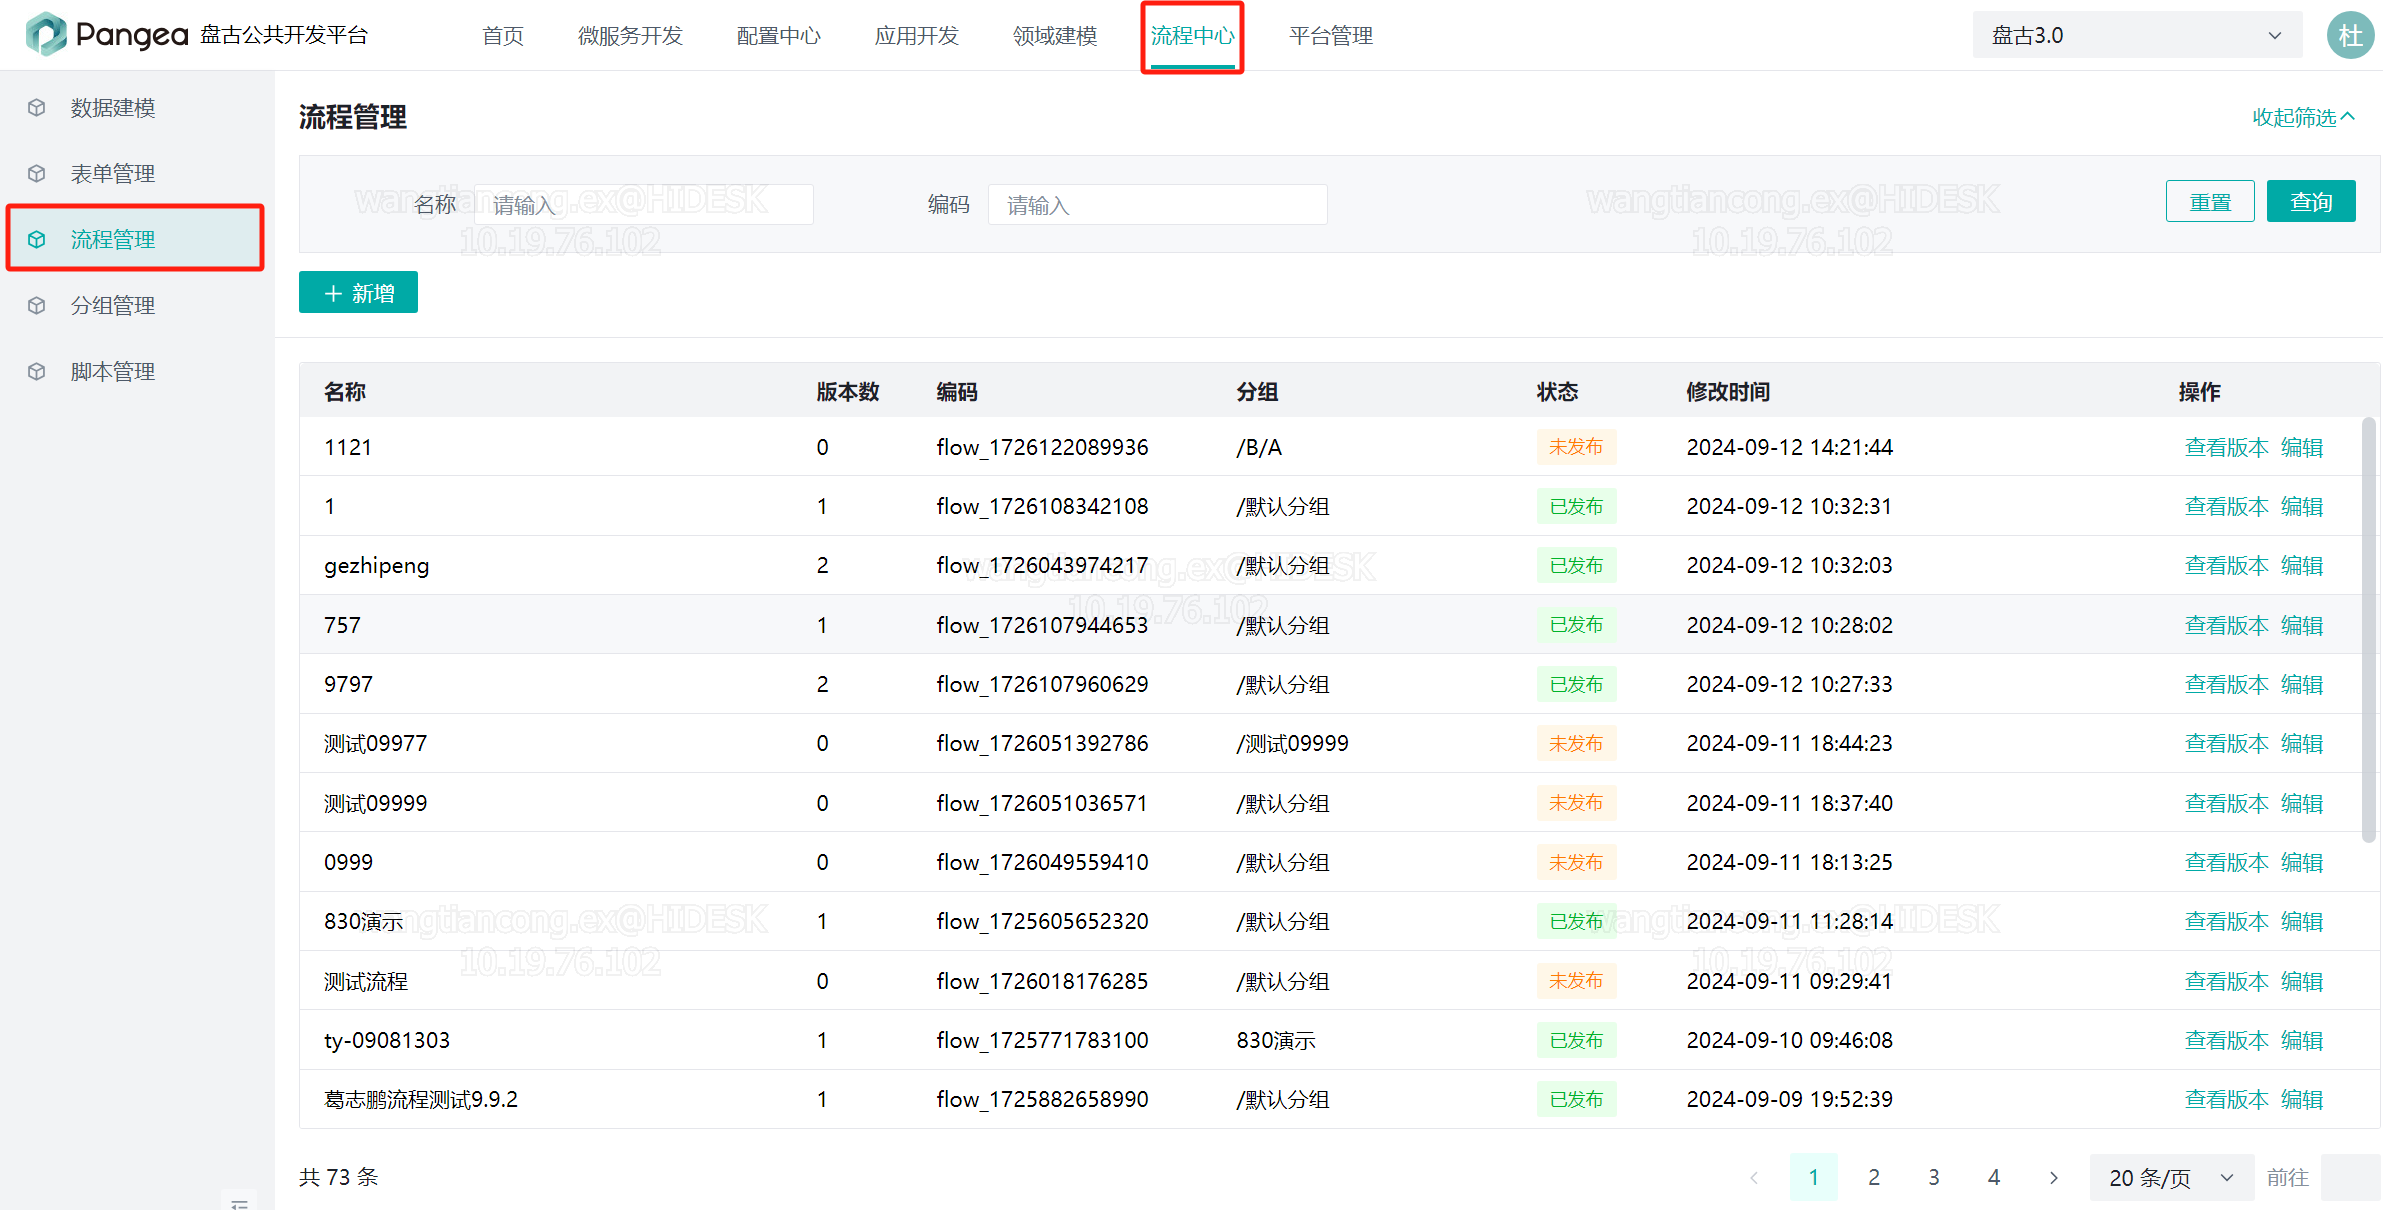Click the 流程管理 cube icon
The image size is (2383, 1210).
tap(37, 239)
